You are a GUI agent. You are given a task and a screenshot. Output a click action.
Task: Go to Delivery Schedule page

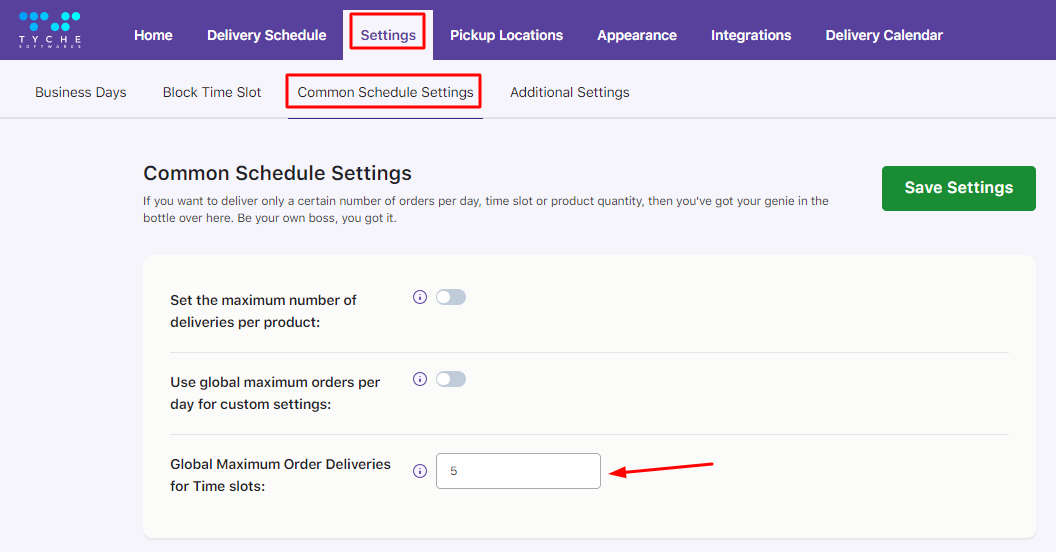266,35
